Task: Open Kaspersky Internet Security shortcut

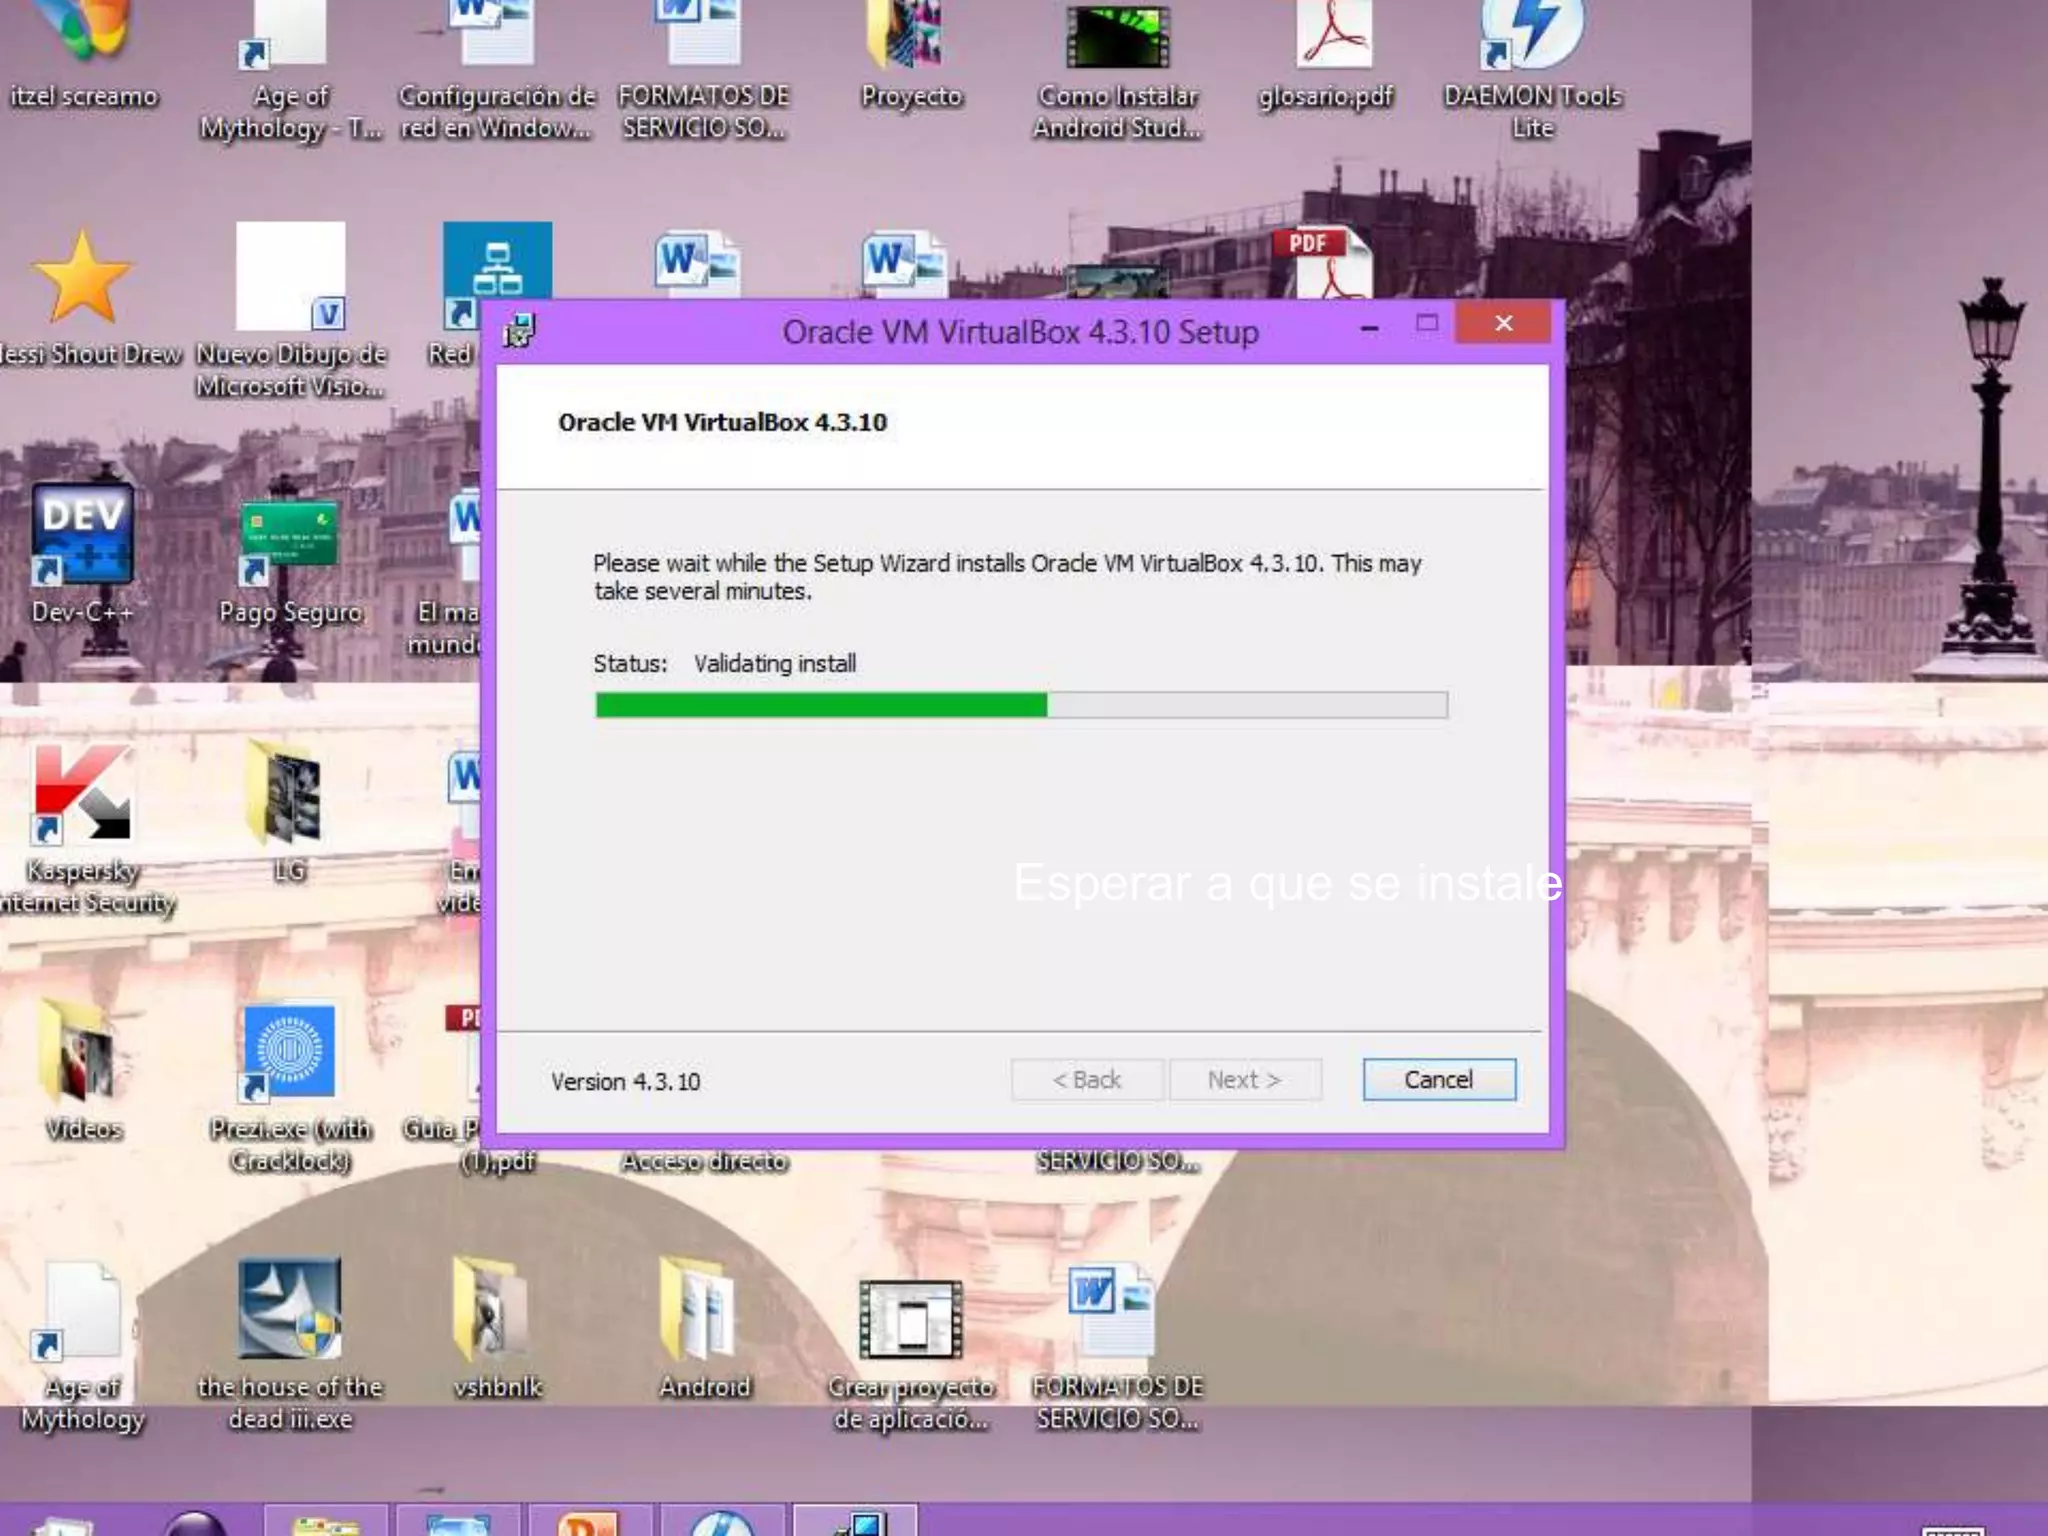Action: pyautogui.click(x=83, y=795)
